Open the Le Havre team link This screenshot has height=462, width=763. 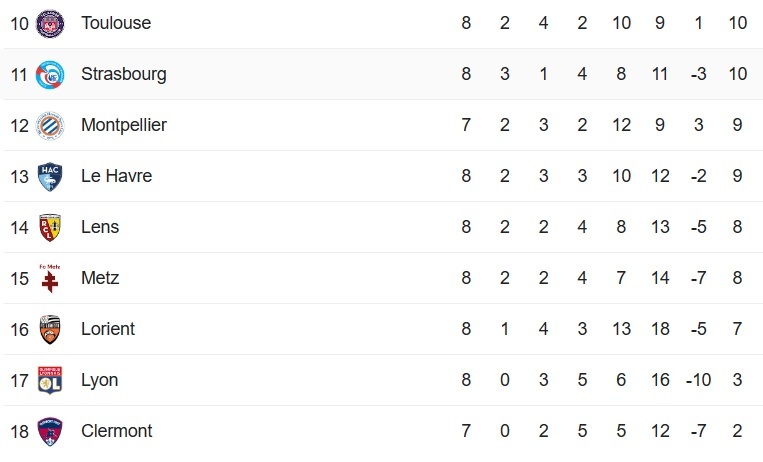click(116, 176)
